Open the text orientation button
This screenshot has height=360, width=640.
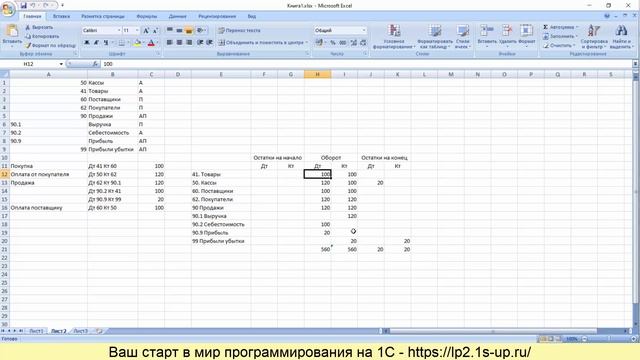coord(200,30)
